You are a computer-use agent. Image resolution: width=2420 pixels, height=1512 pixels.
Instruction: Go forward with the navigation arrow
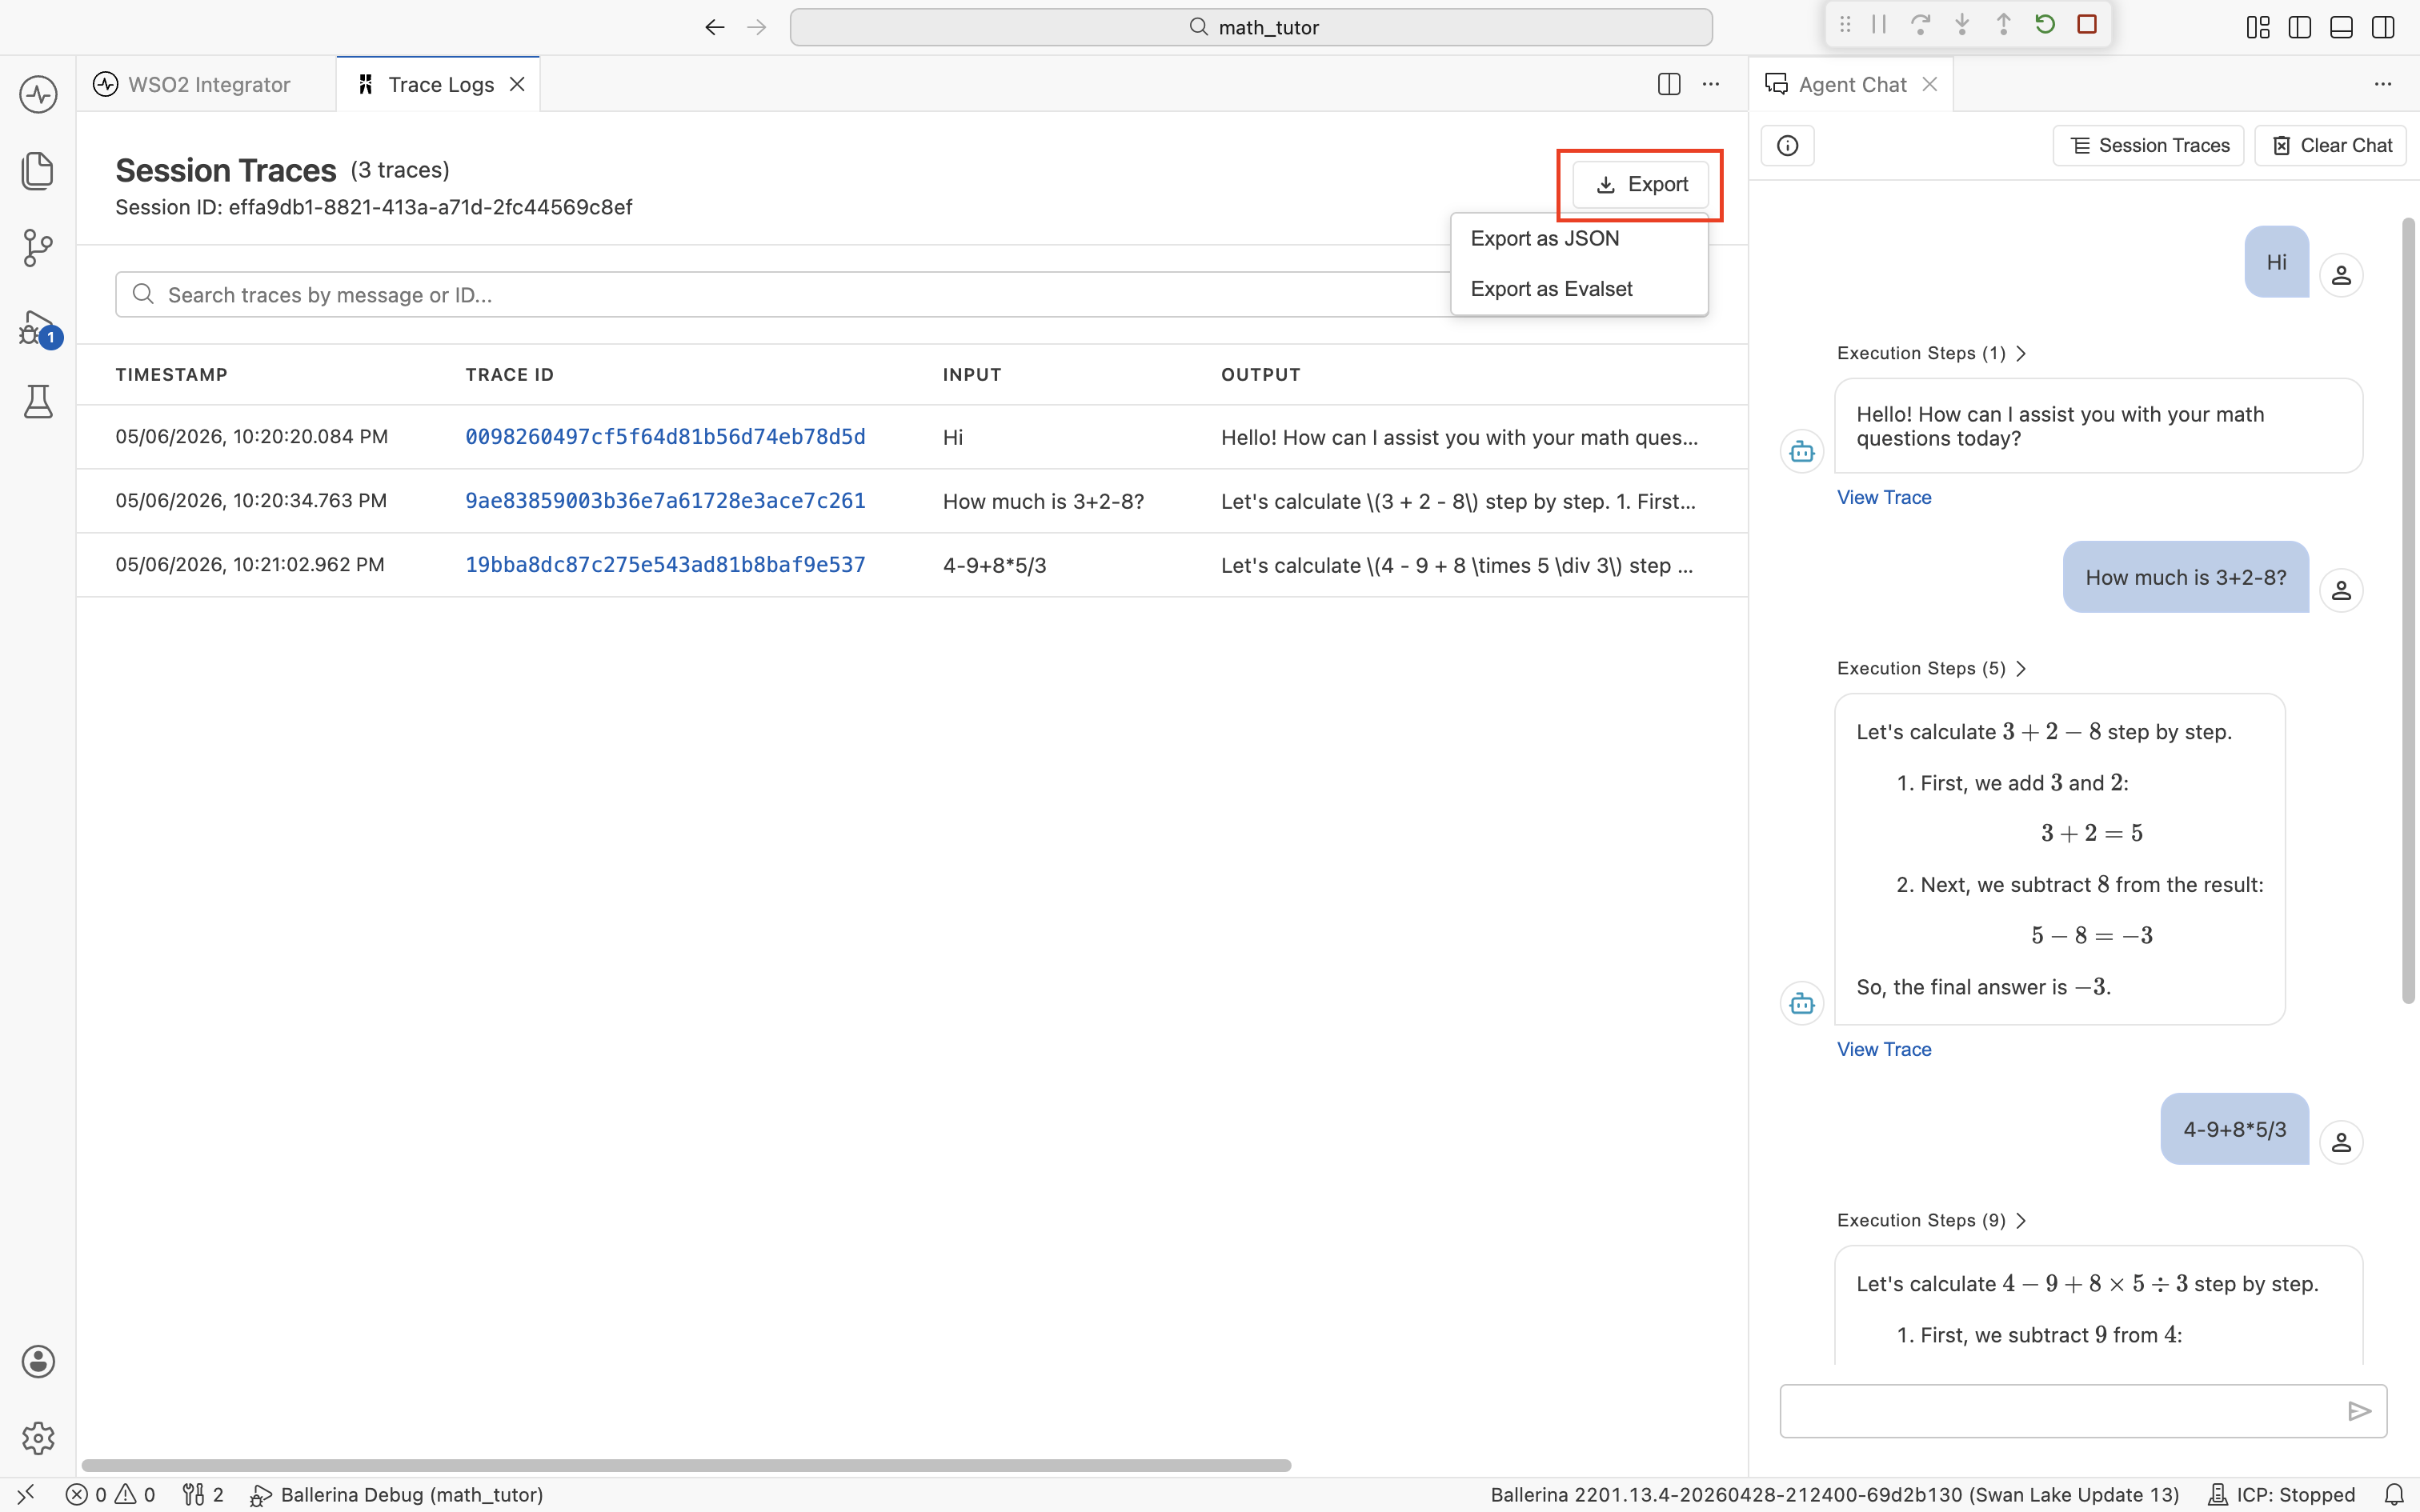(757, 27)
